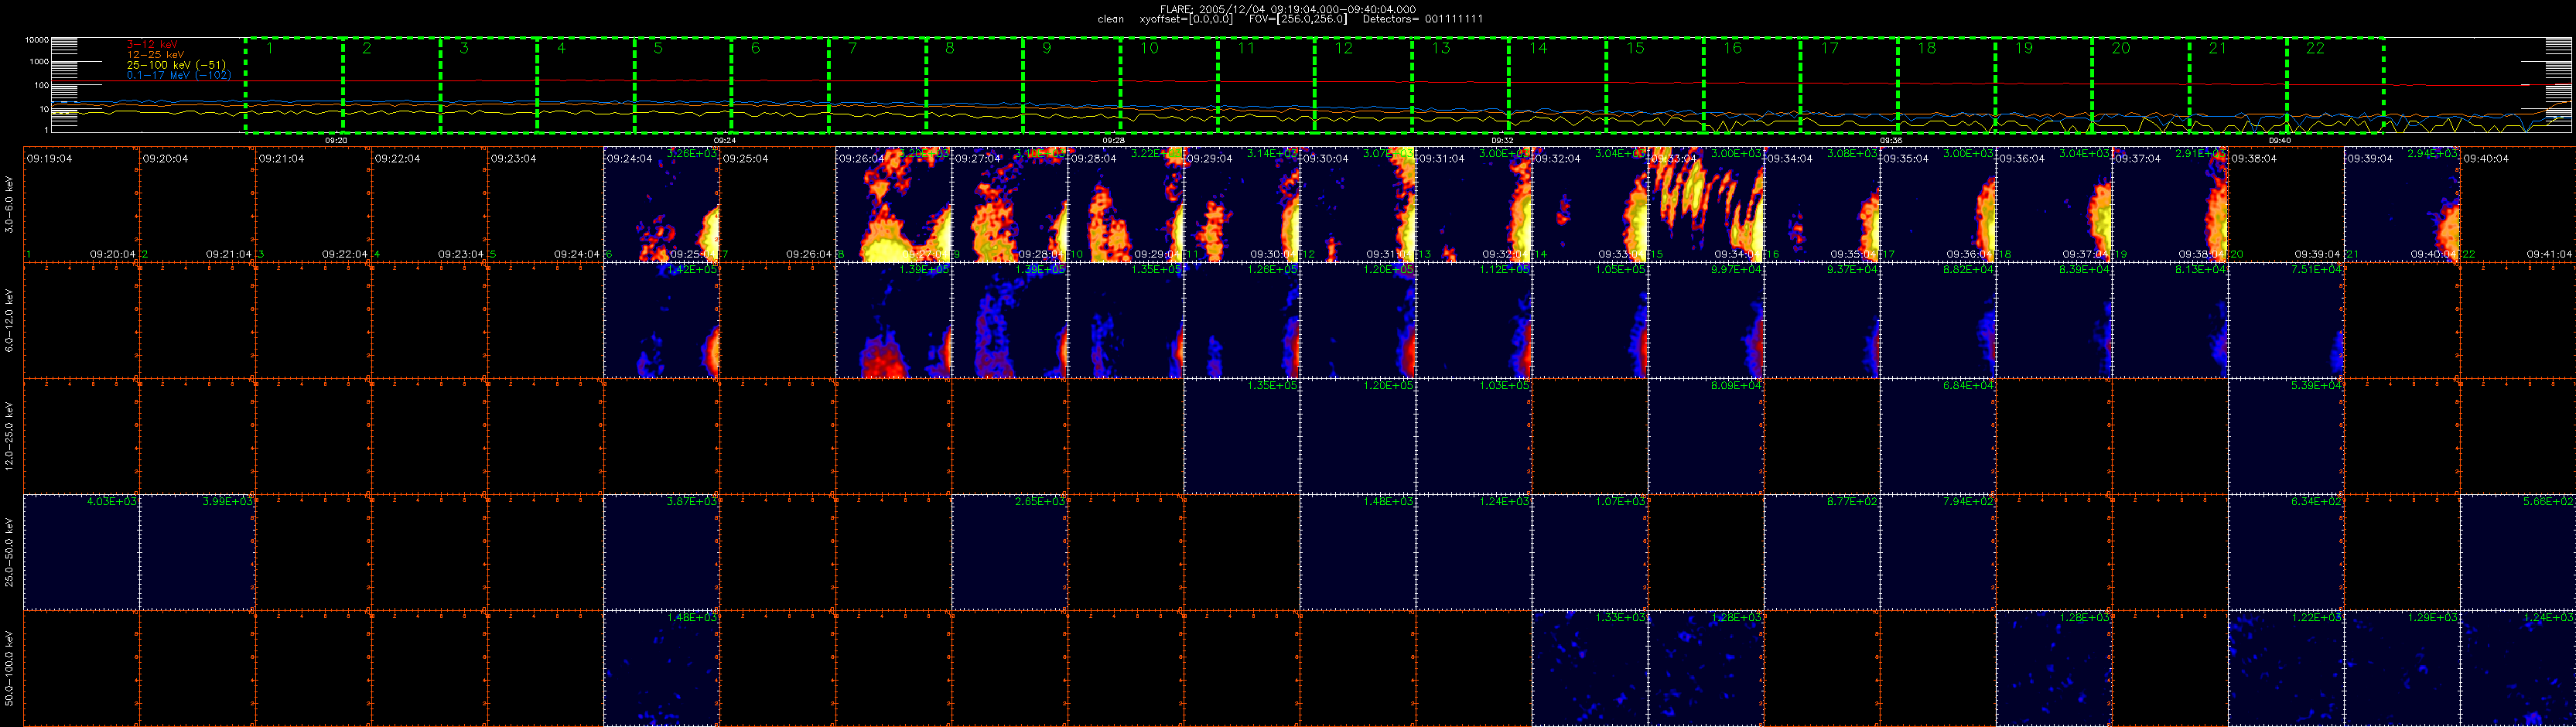
Task: Open 12-25 keV image labeled 8.09E+04
Action: (x=1706, y=437)
